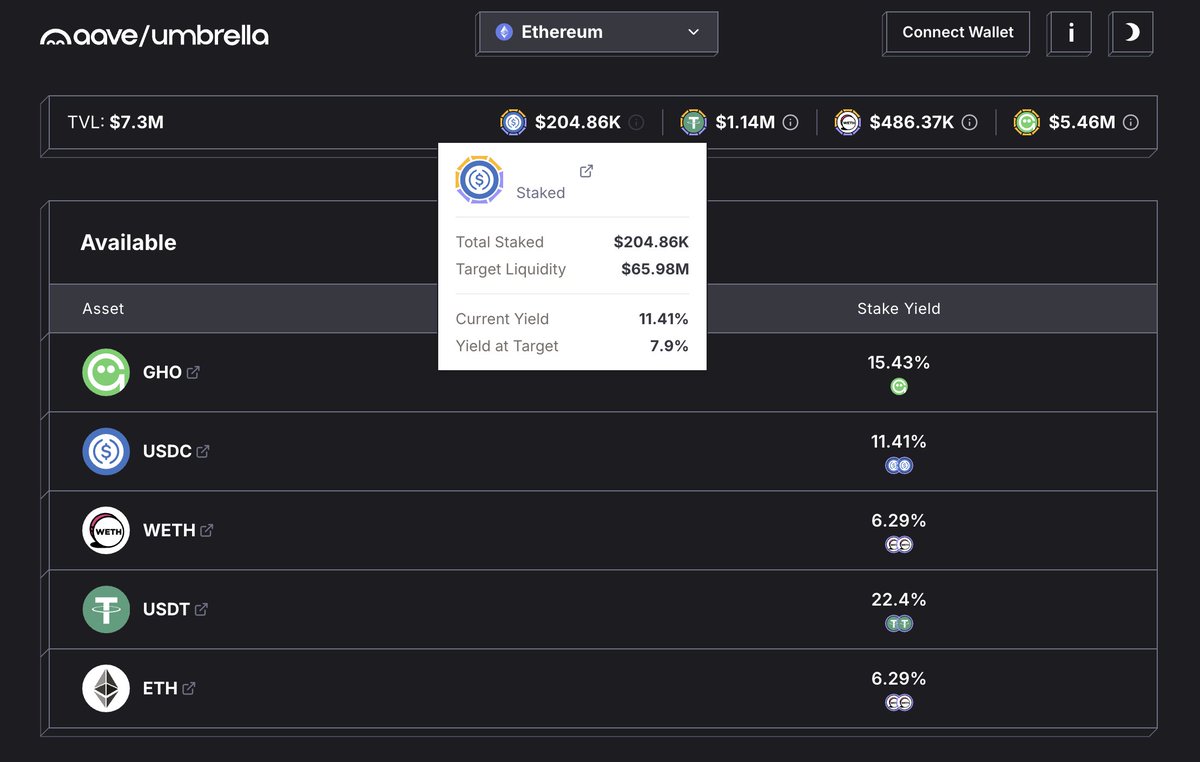This screenshot has width=1200, height=762.
Task: Click the USDC asset icon in table
Action: [x=106, y=451]
